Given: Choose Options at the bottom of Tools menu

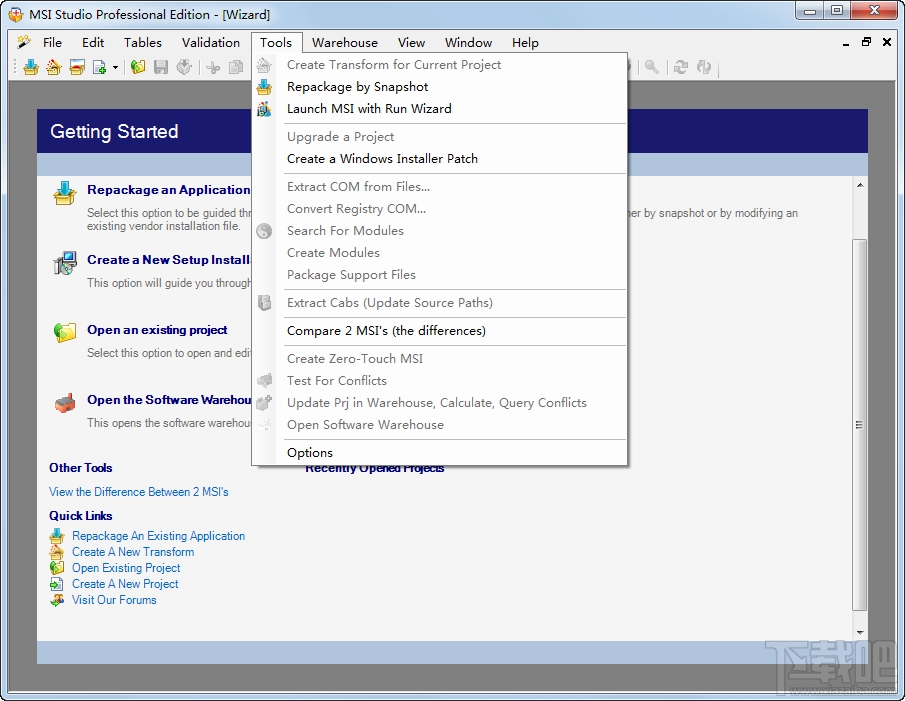Looking at the screenshot, I should click(309, 452).
